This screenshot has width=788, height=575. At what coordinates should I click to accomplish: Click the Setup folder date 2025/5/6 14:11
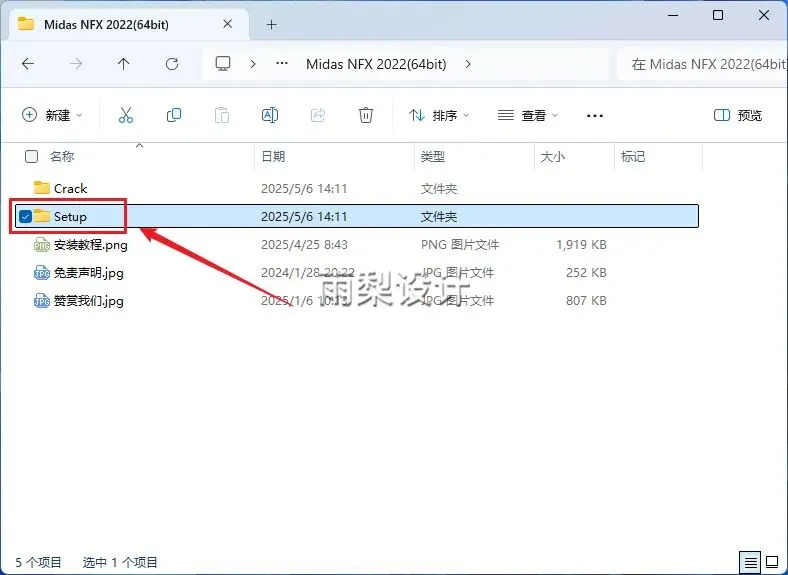304,217
